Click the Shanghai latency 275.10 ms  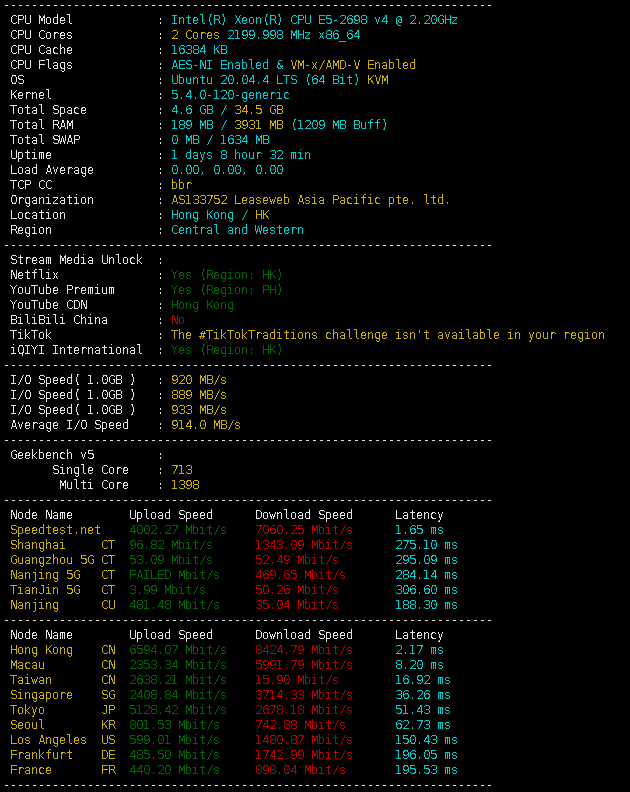coord(425,545)
